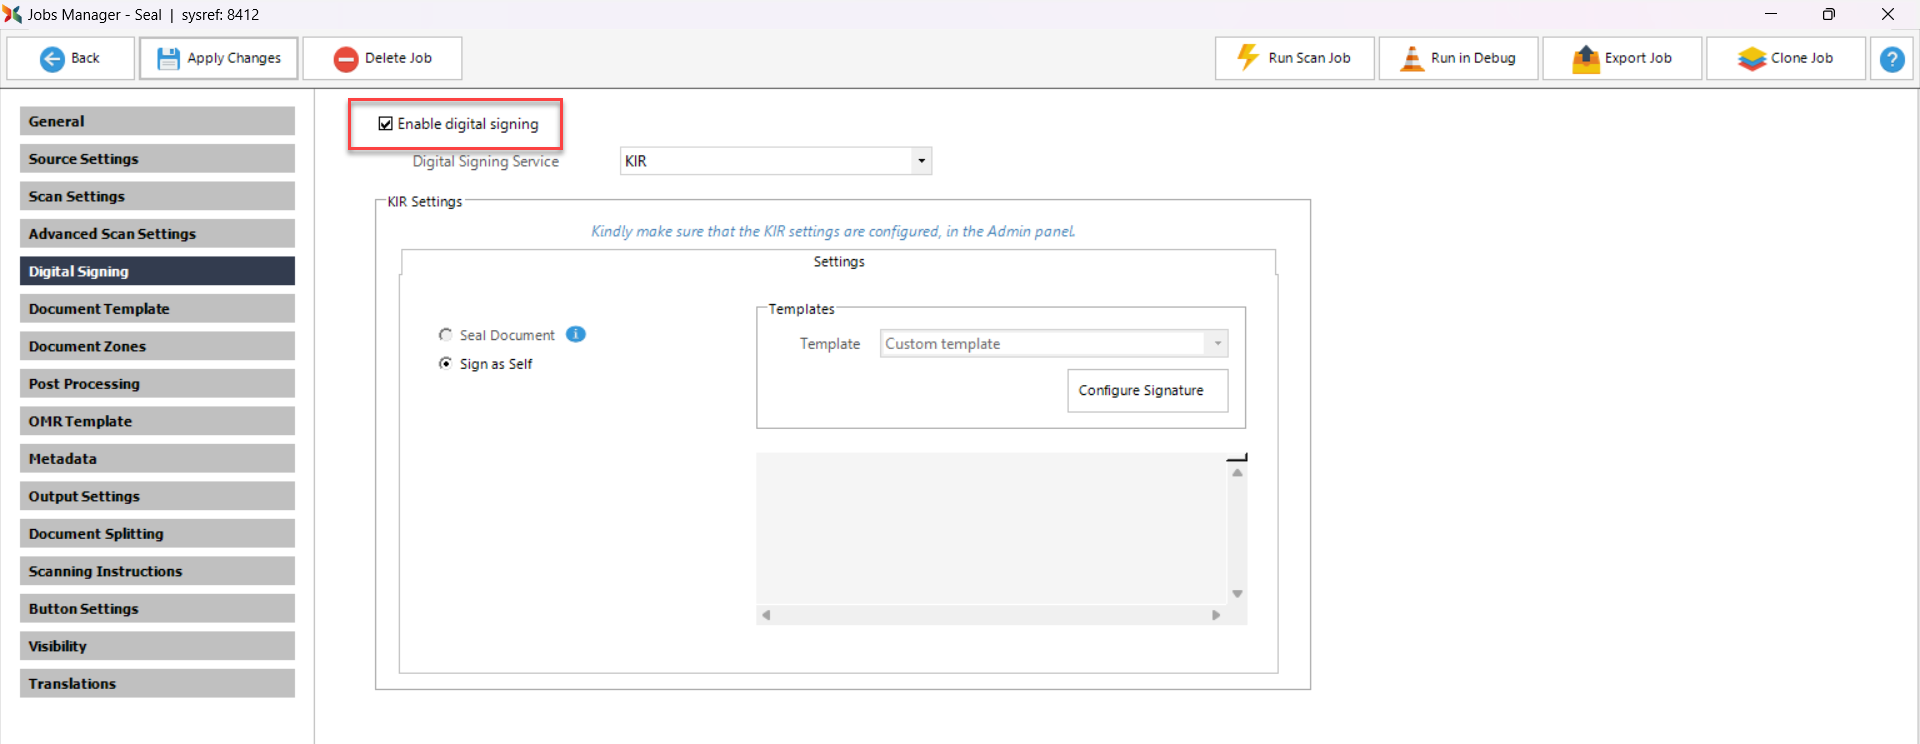Image resolution: width=1920 pixels, height=744 pixels.
Task: Open the Document Template section
Action: coord(157,309)
